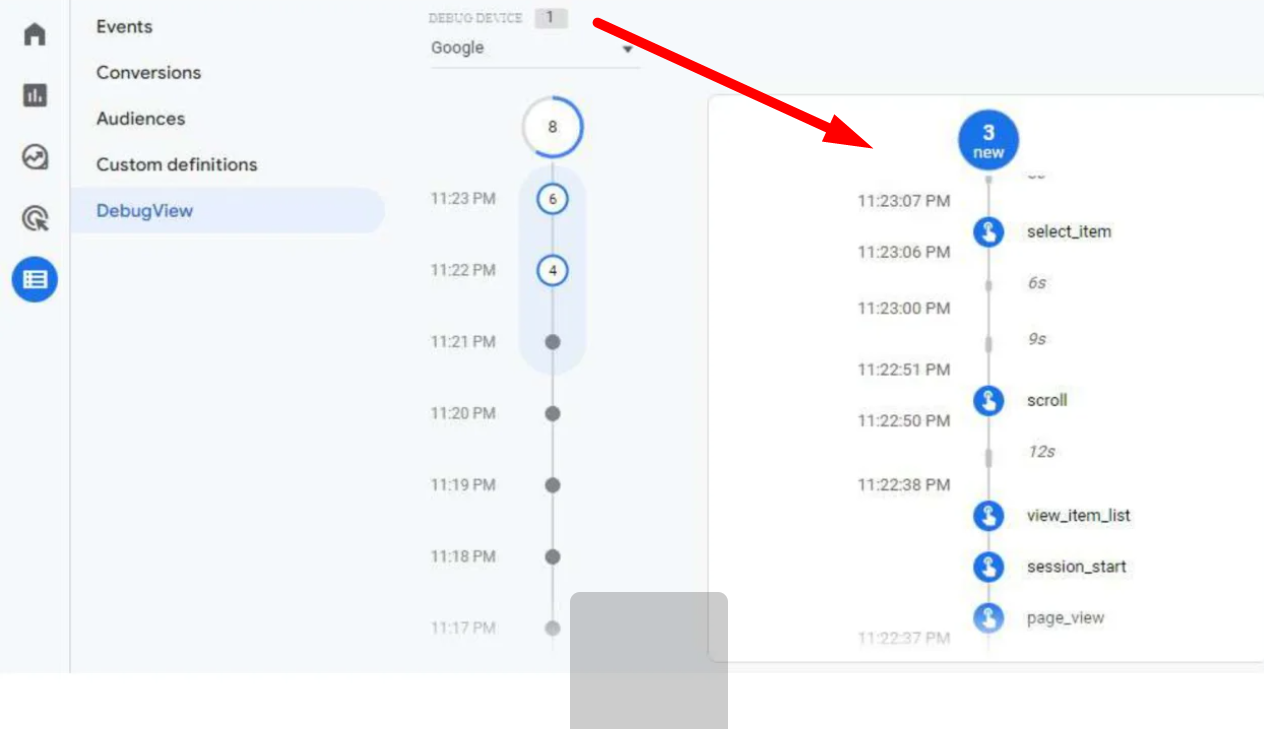Open the Explore icon in left rail

pos(35,157)
